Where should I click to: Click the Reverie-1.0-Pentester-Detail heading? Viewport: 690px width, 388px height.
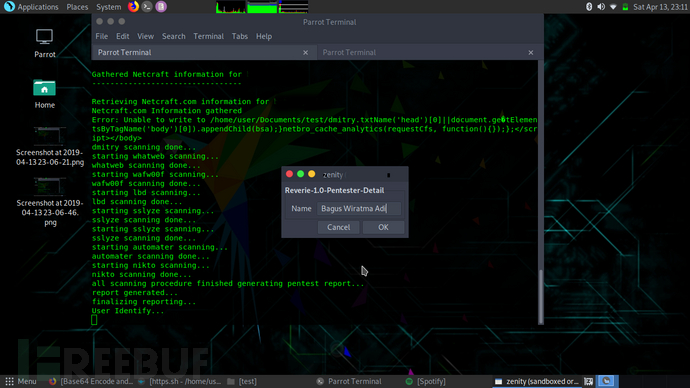coord(334,190)
